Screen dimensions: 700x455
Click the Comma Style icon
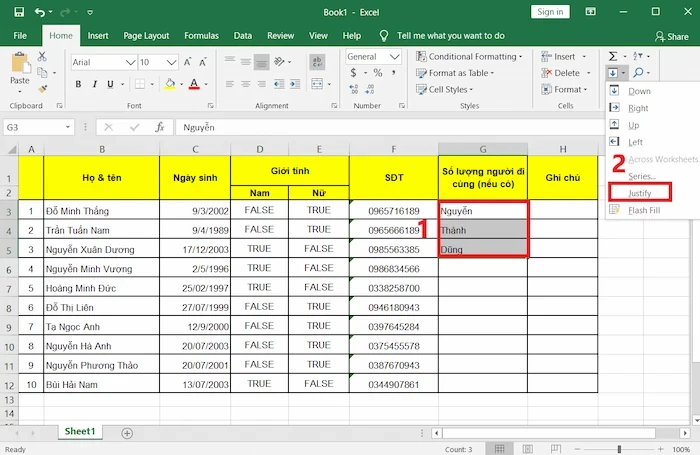(393, 73)
